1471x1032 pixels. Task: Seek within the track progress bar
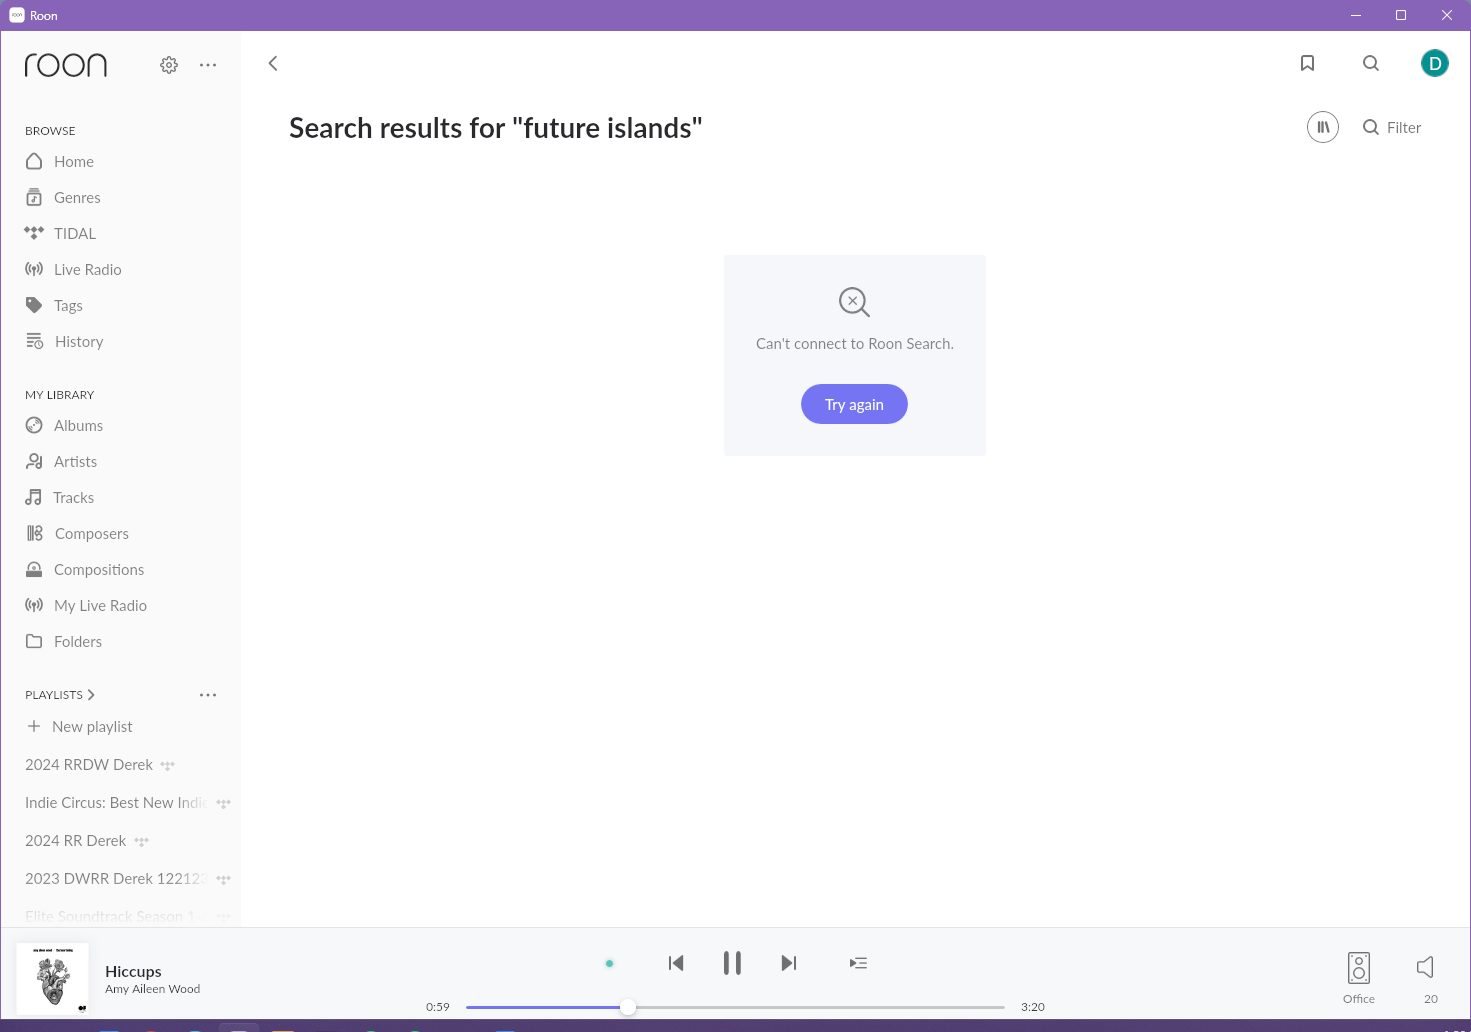point(735,1007)
